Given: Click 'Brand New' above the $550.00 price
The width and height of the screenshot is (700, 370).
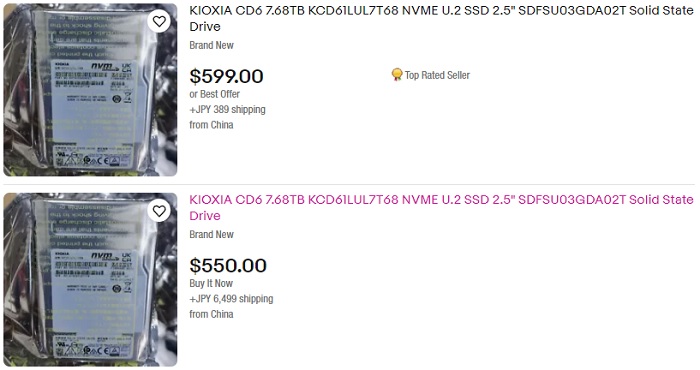Looking at the screenshot, I should [x=211, y=234].
